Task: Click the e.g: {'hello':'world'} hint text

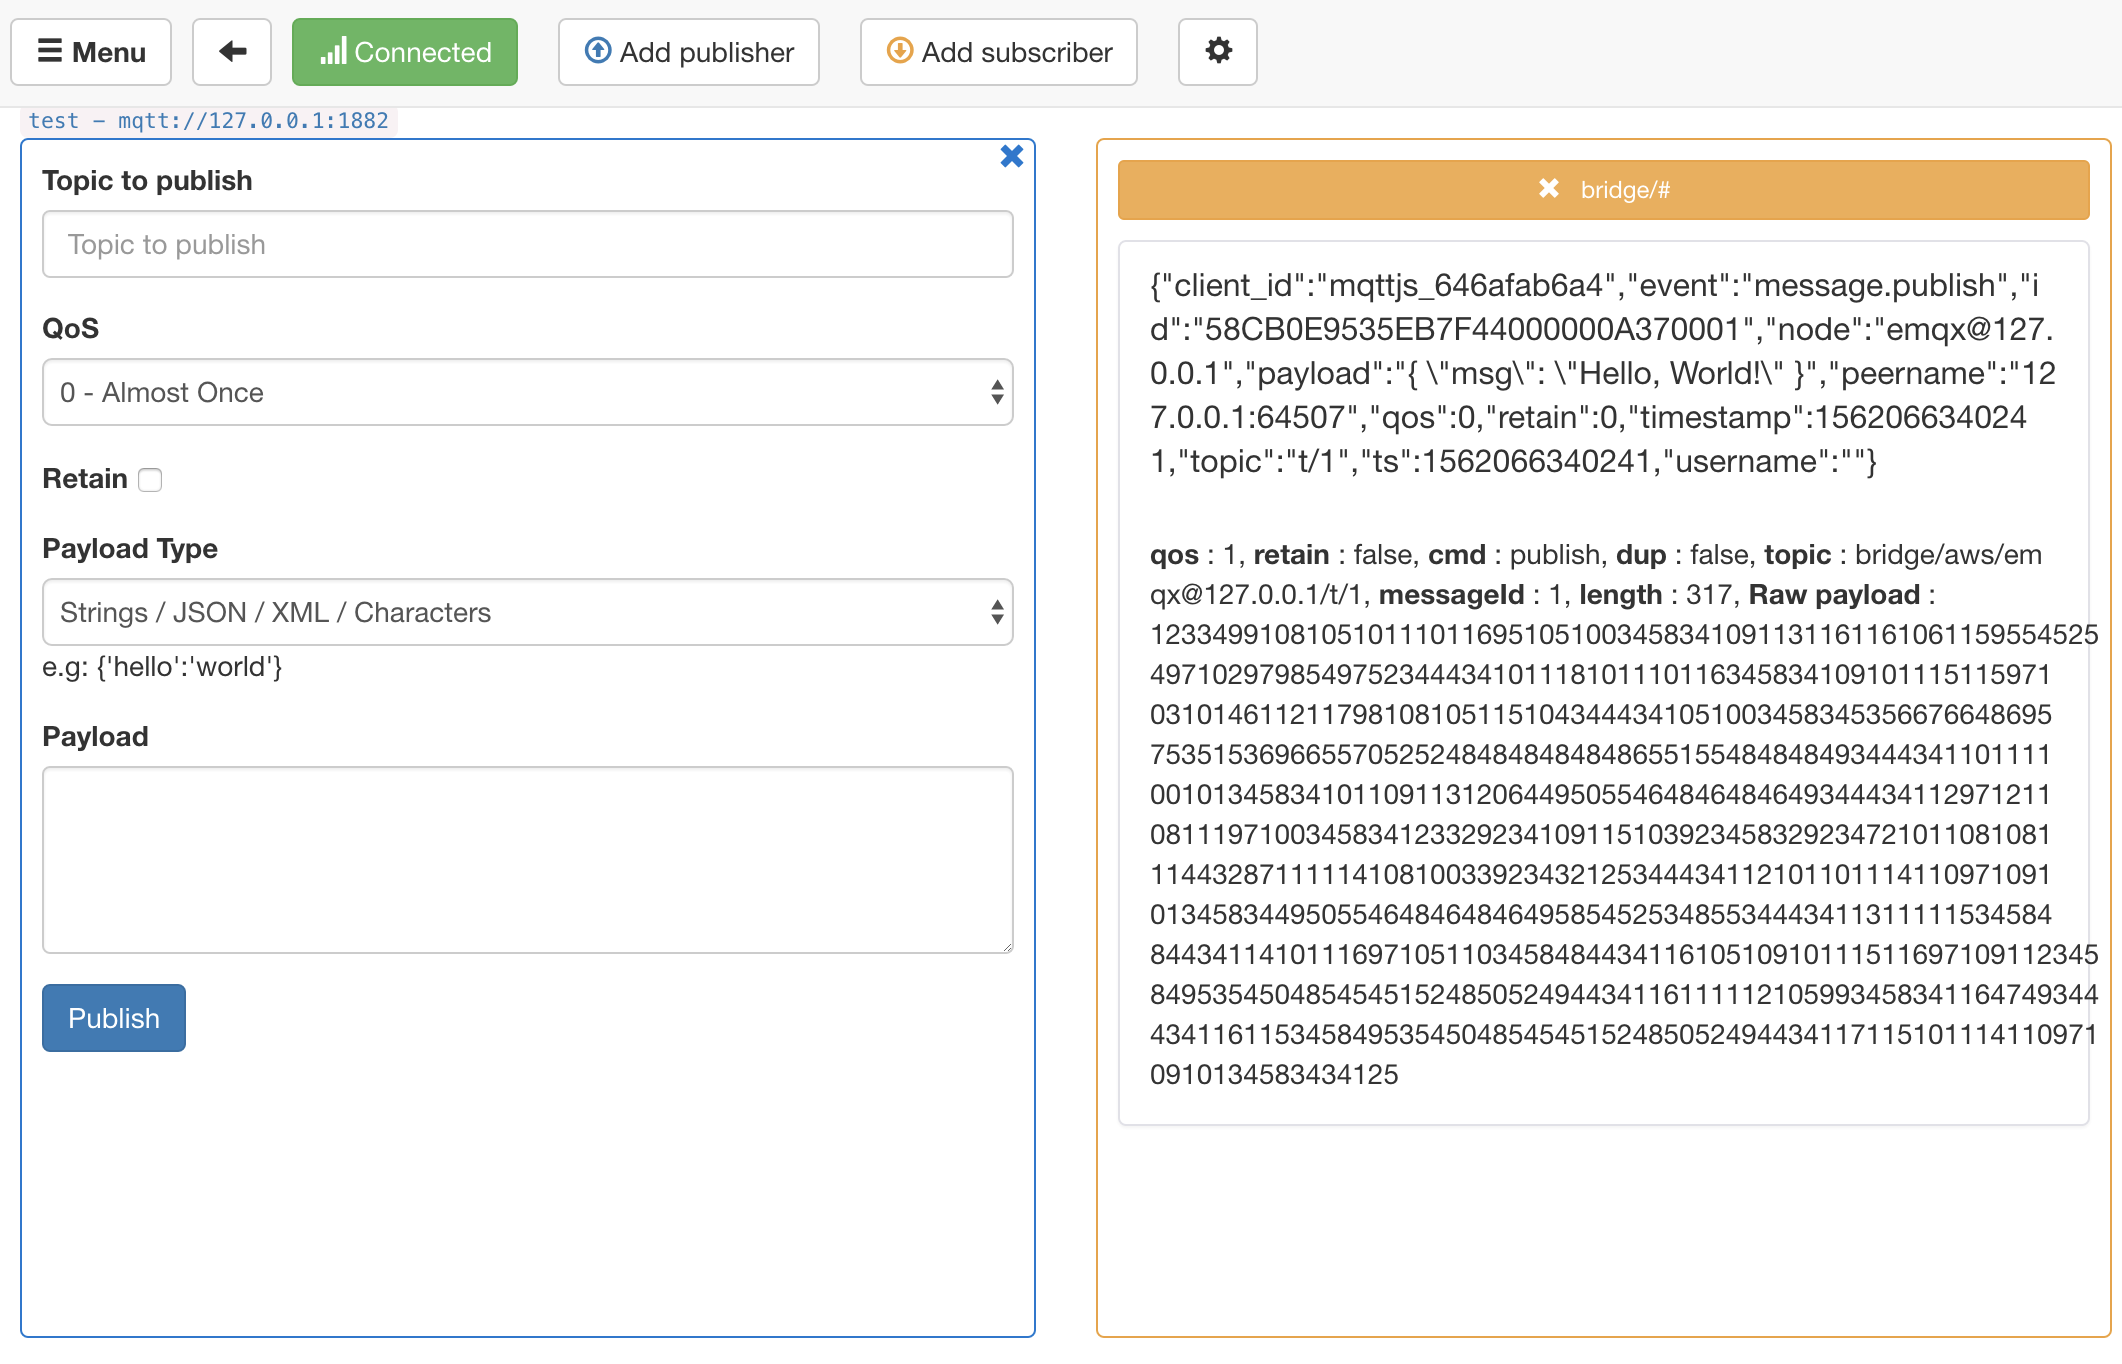Action: point(163,667)
